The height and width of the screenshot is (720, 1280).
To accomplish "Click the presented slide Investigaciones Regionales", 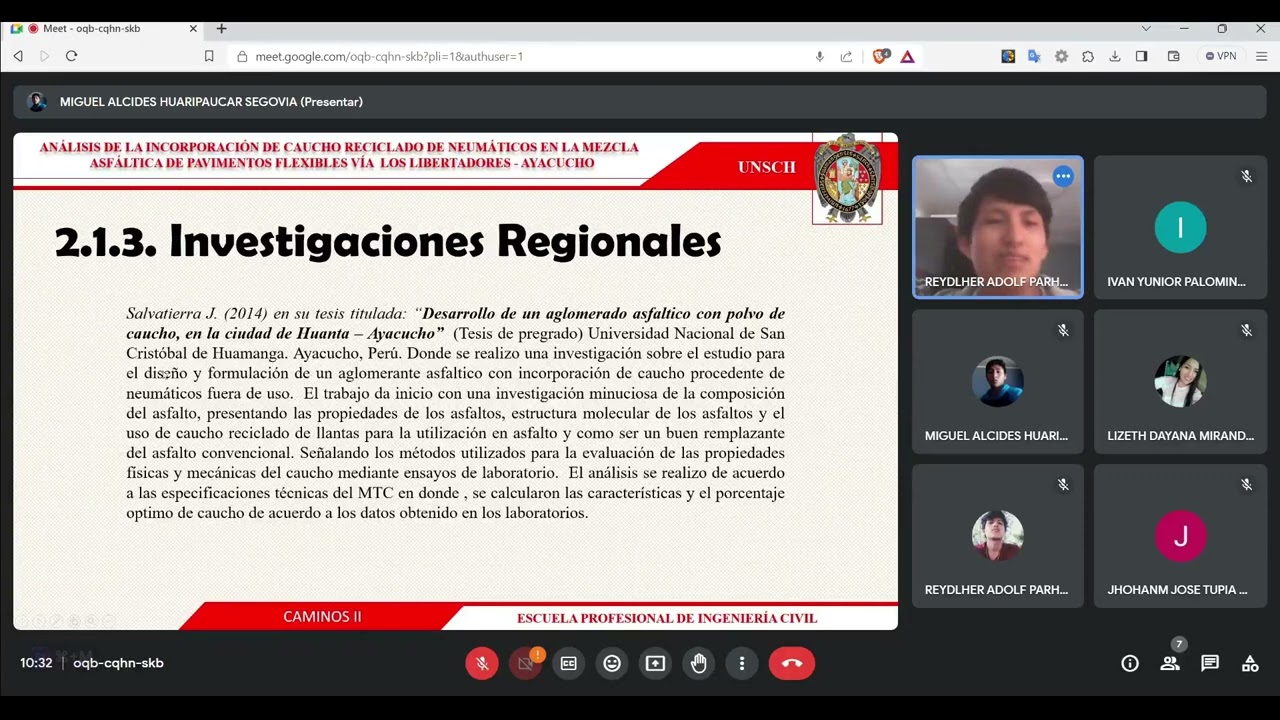I will pos(455,381).
